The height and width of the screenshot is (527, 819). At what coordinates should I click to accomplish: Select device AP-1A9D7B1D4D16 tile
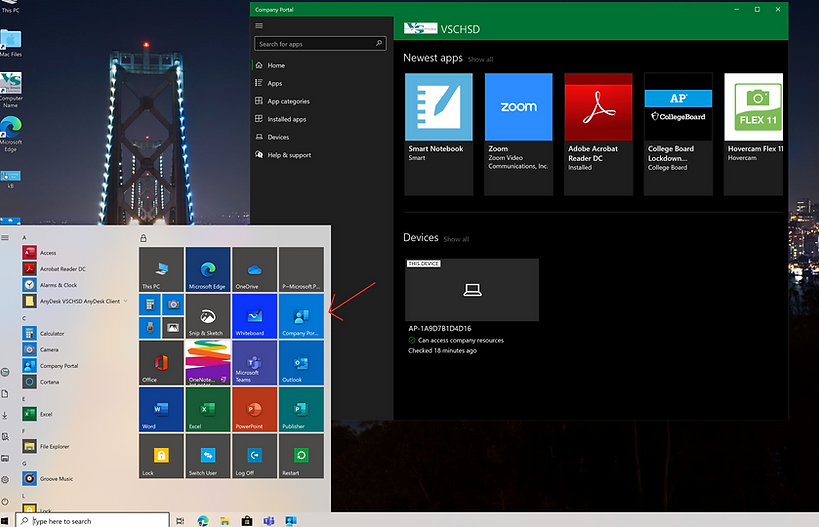coord(472,290)
